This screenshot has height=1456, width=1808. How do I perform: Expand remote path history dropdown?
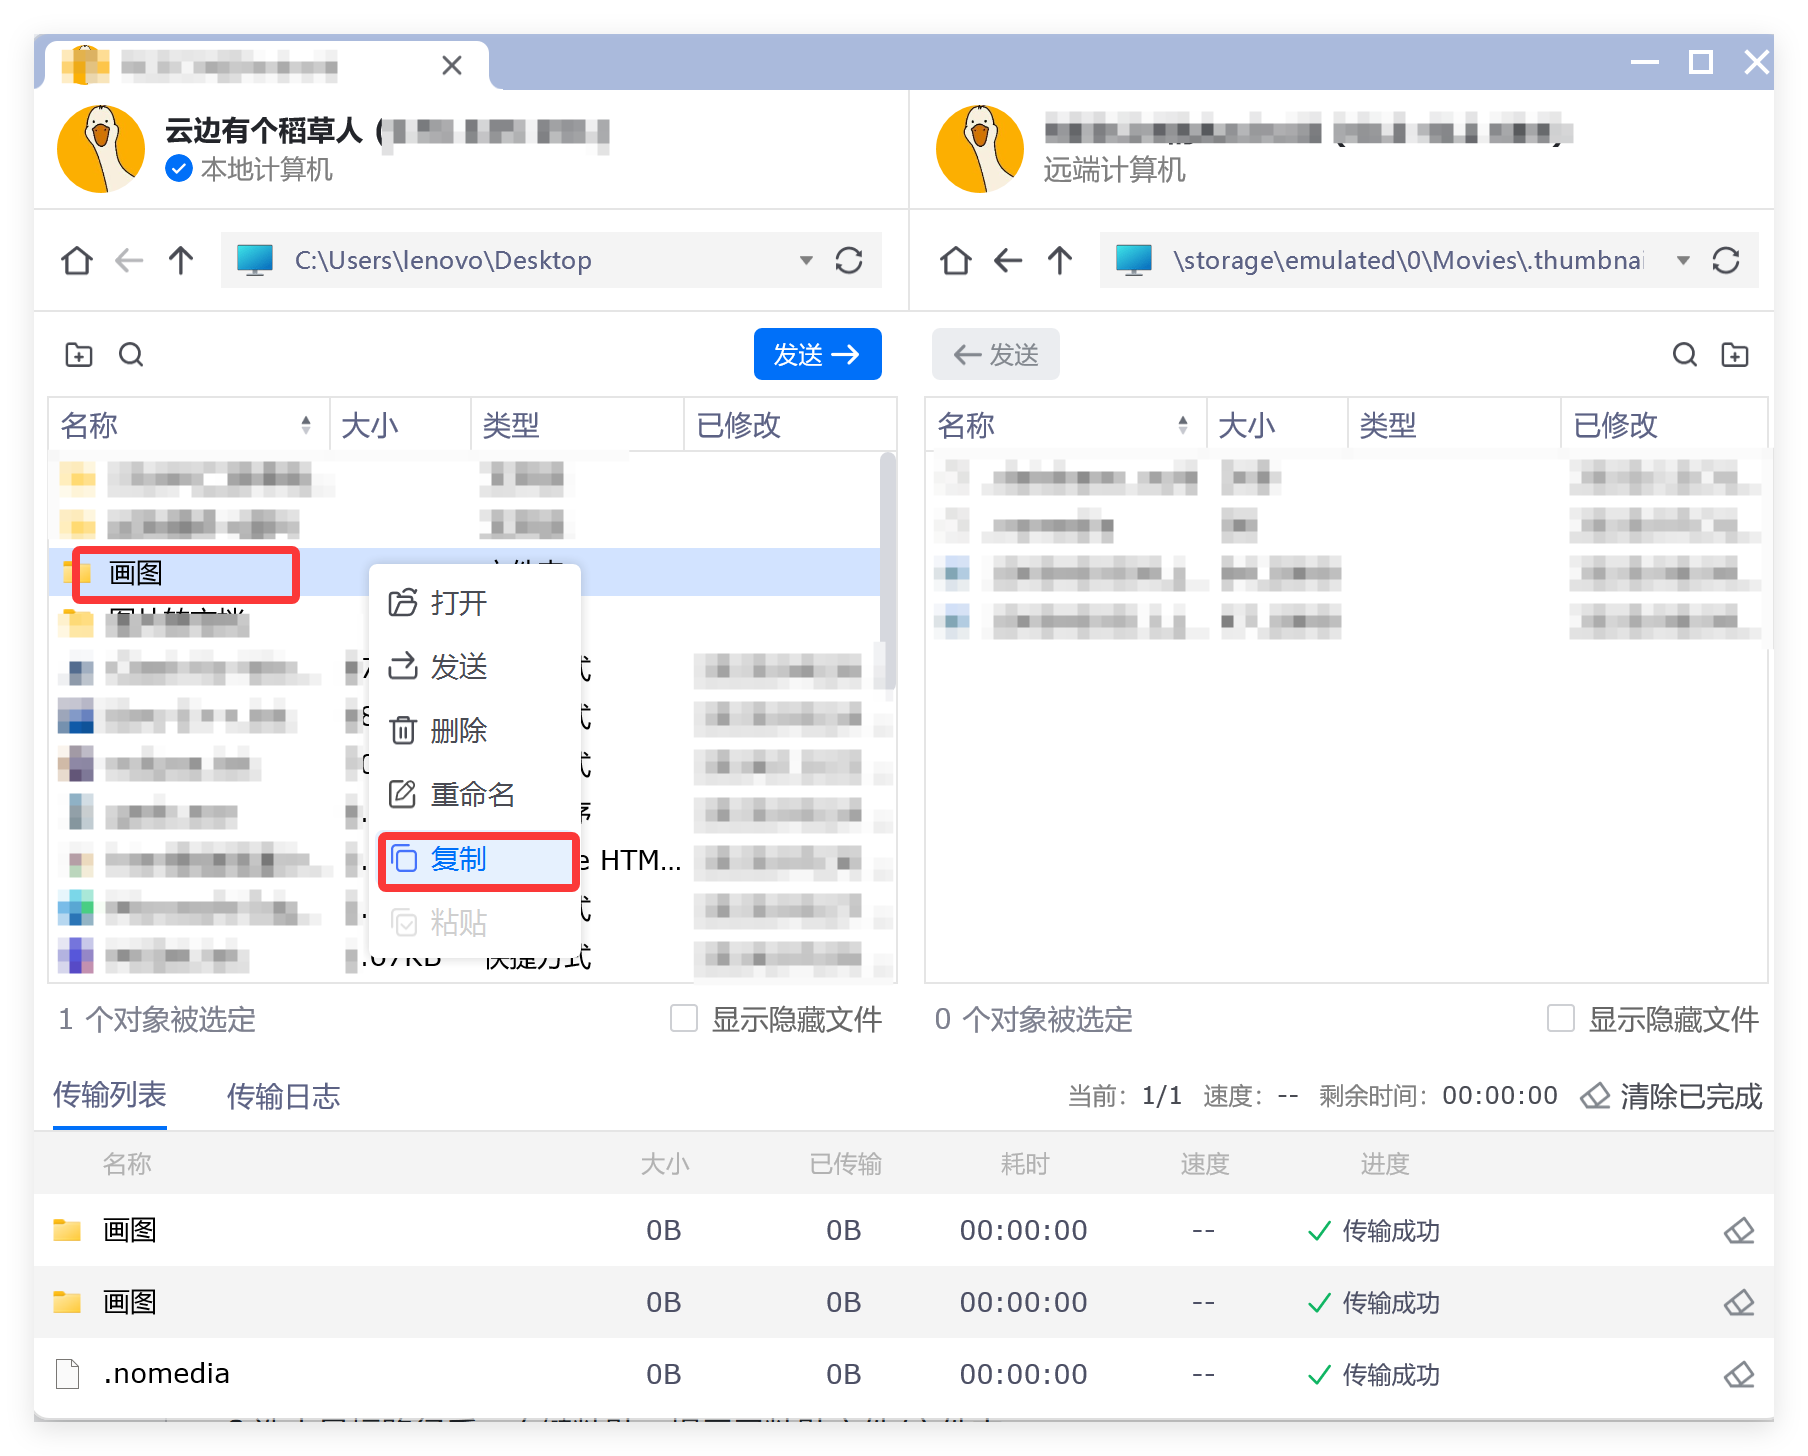1683,261
